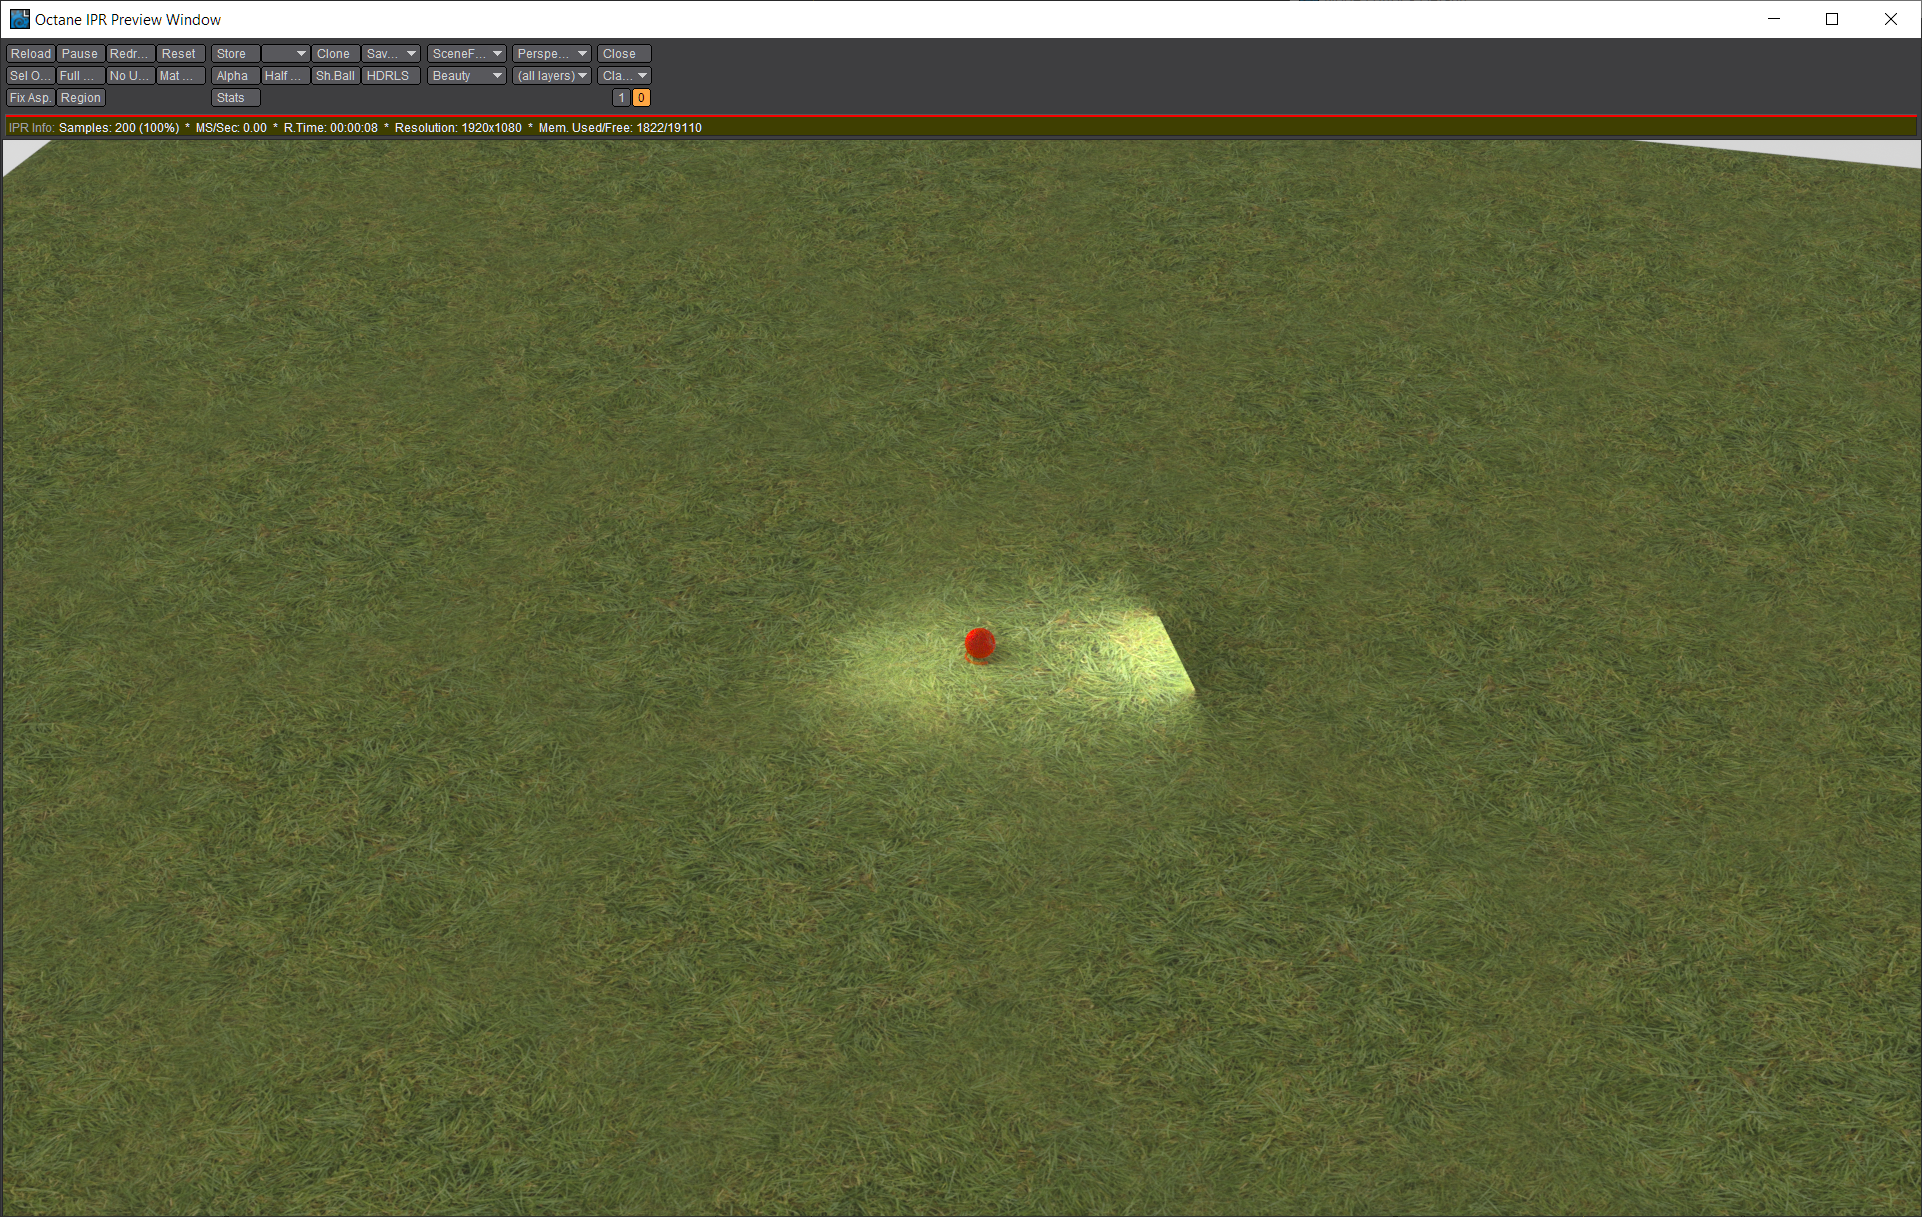
Task: Open the SceneF... dropdown
Action: click(x=466, y=54)
